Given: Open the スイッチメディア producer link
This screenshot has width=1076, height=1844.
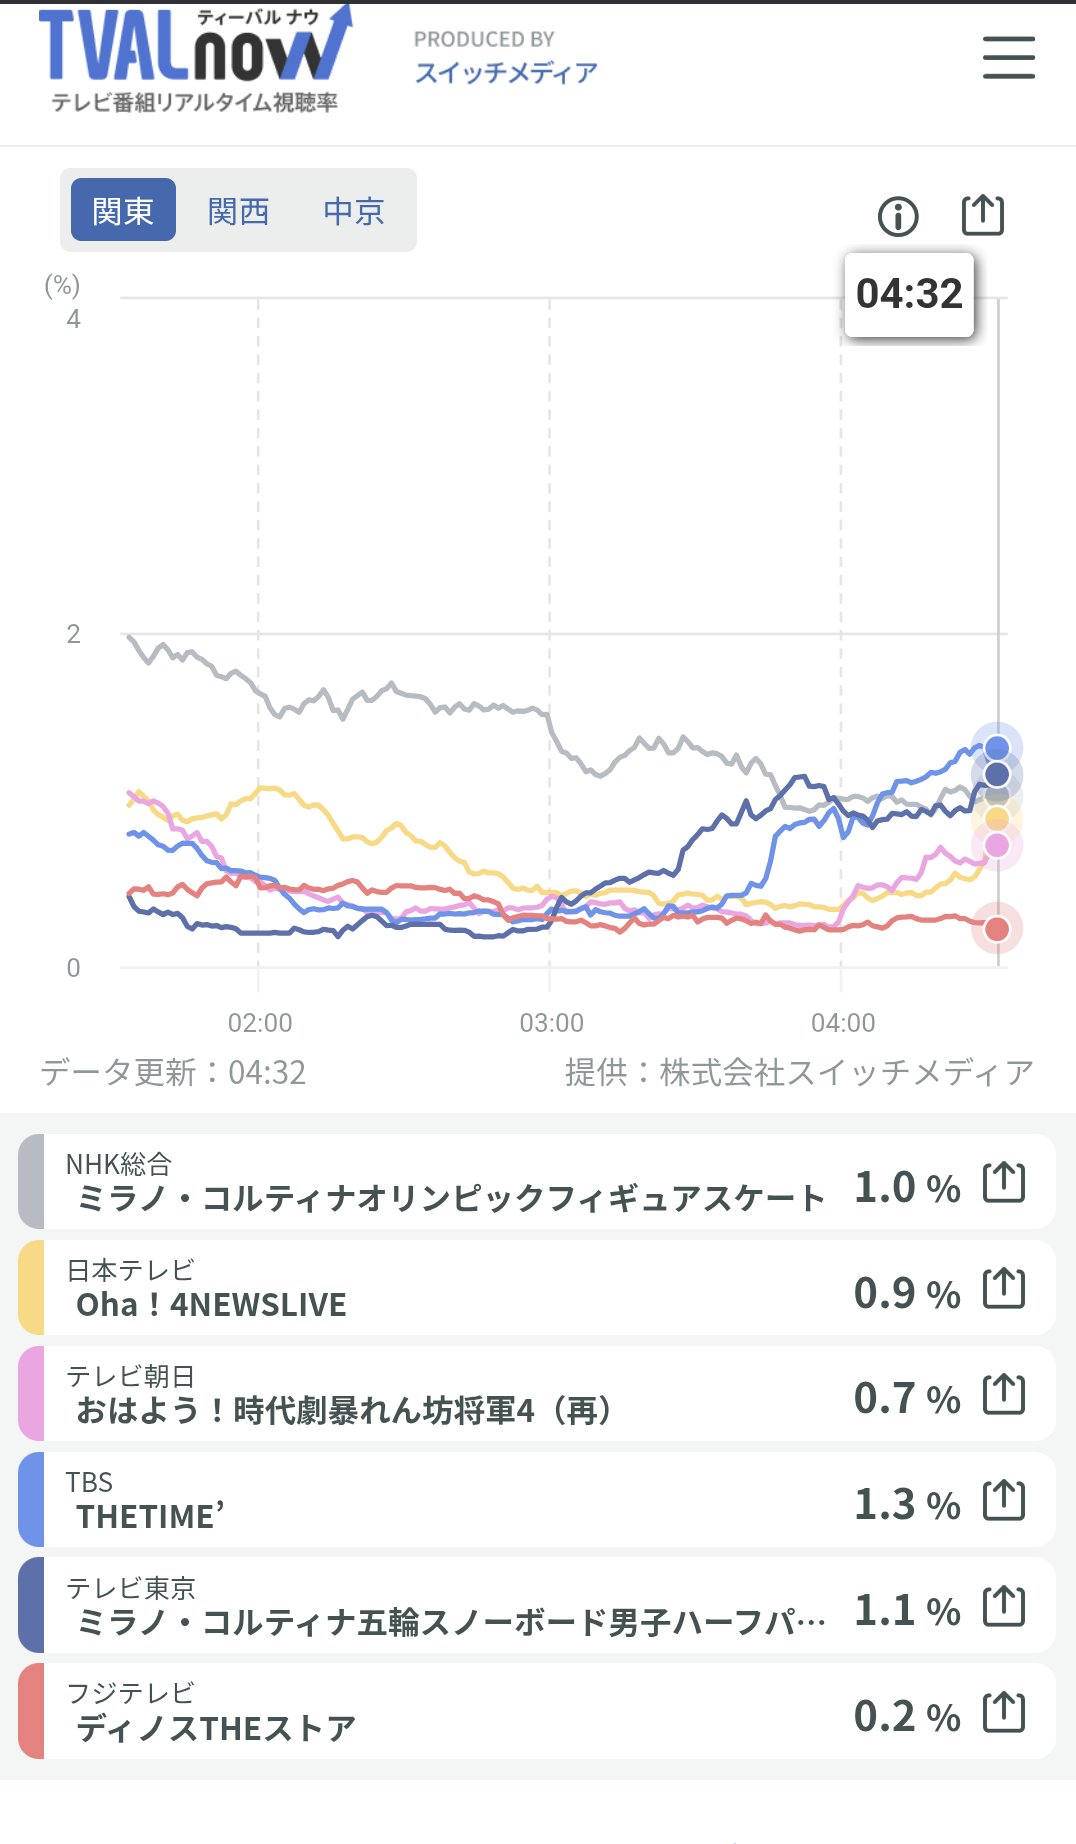Looking at the screenshot, I should [506, 72].
